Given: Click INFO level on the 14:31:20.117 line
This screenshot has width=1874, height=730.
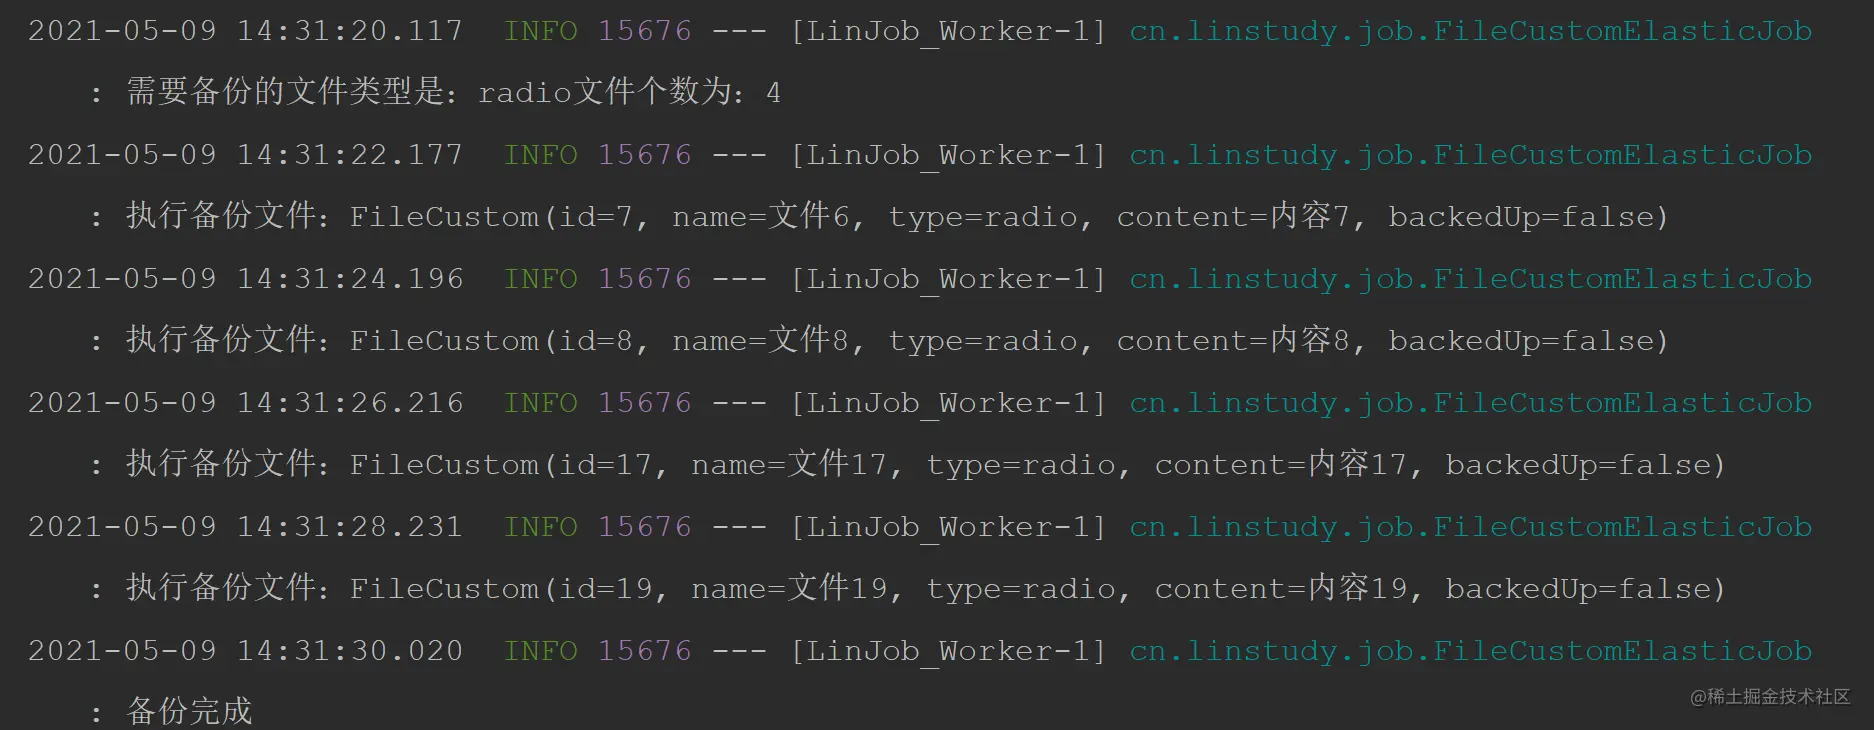Looking at the screenshot, I should [541, 31].
